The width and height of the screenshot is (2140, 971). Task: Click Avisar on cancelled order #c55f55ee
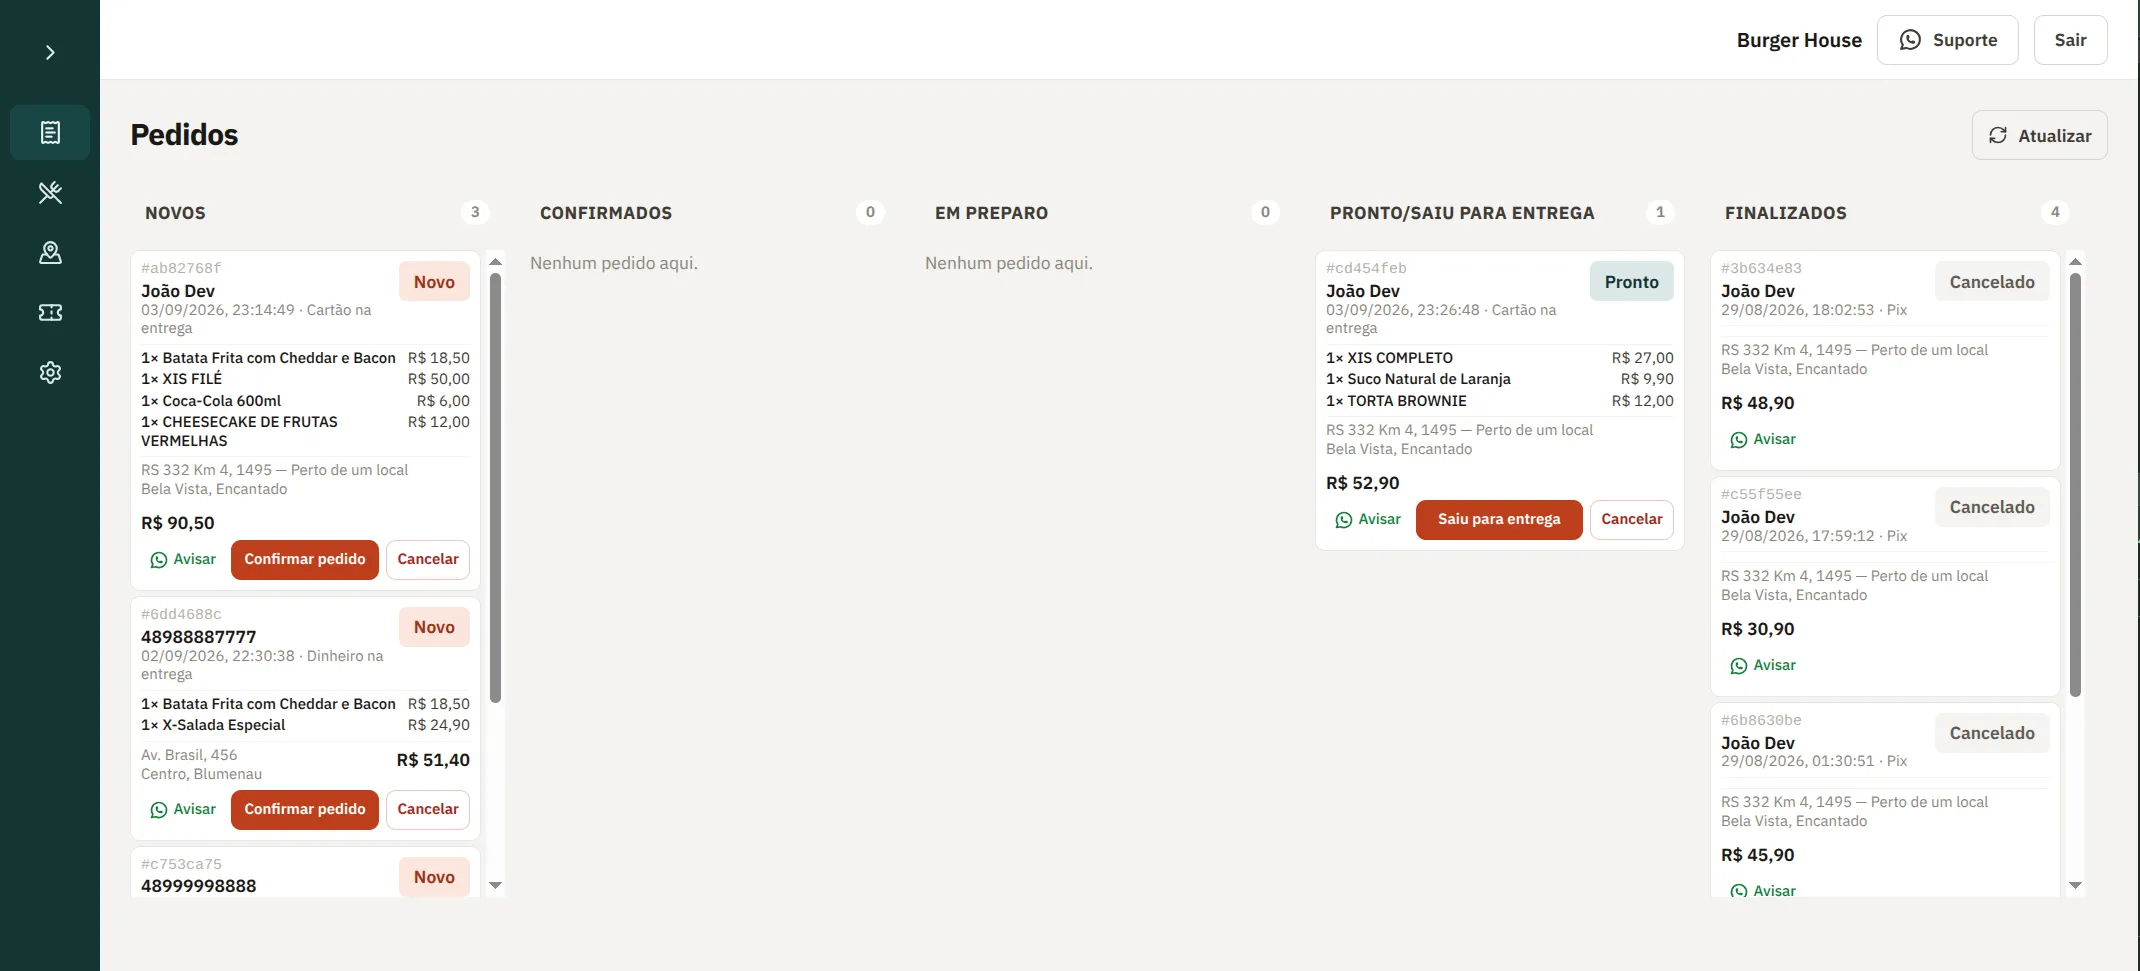point(1763,665)
